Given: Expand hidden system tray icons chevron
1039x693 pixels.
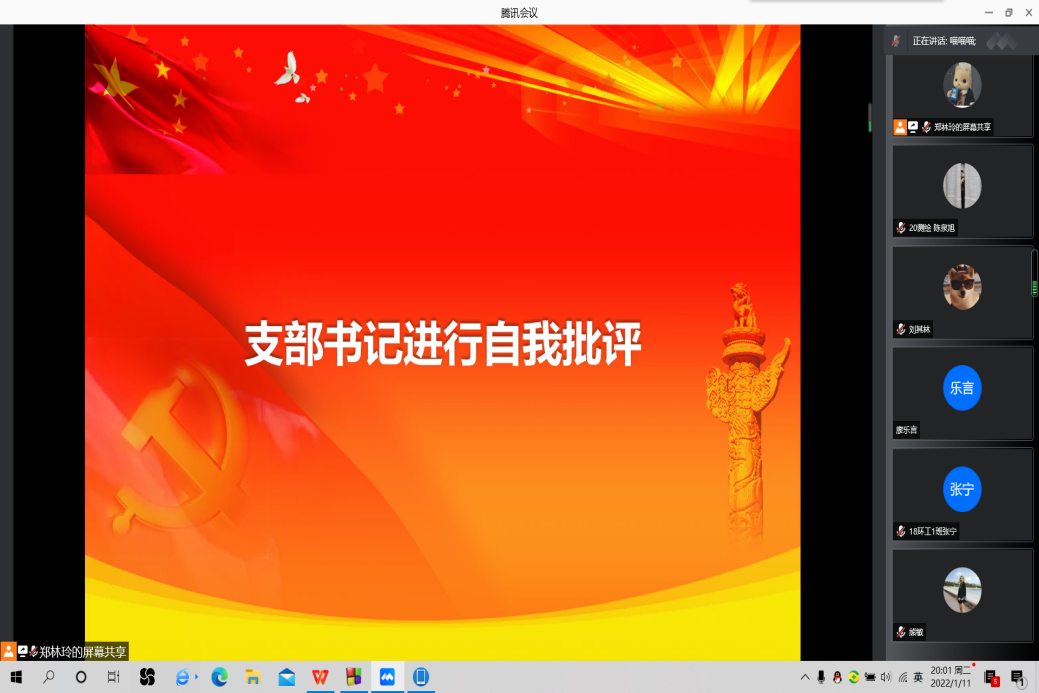Looking at the screenshot, I should pyautogui.click(x=805, y=677).
